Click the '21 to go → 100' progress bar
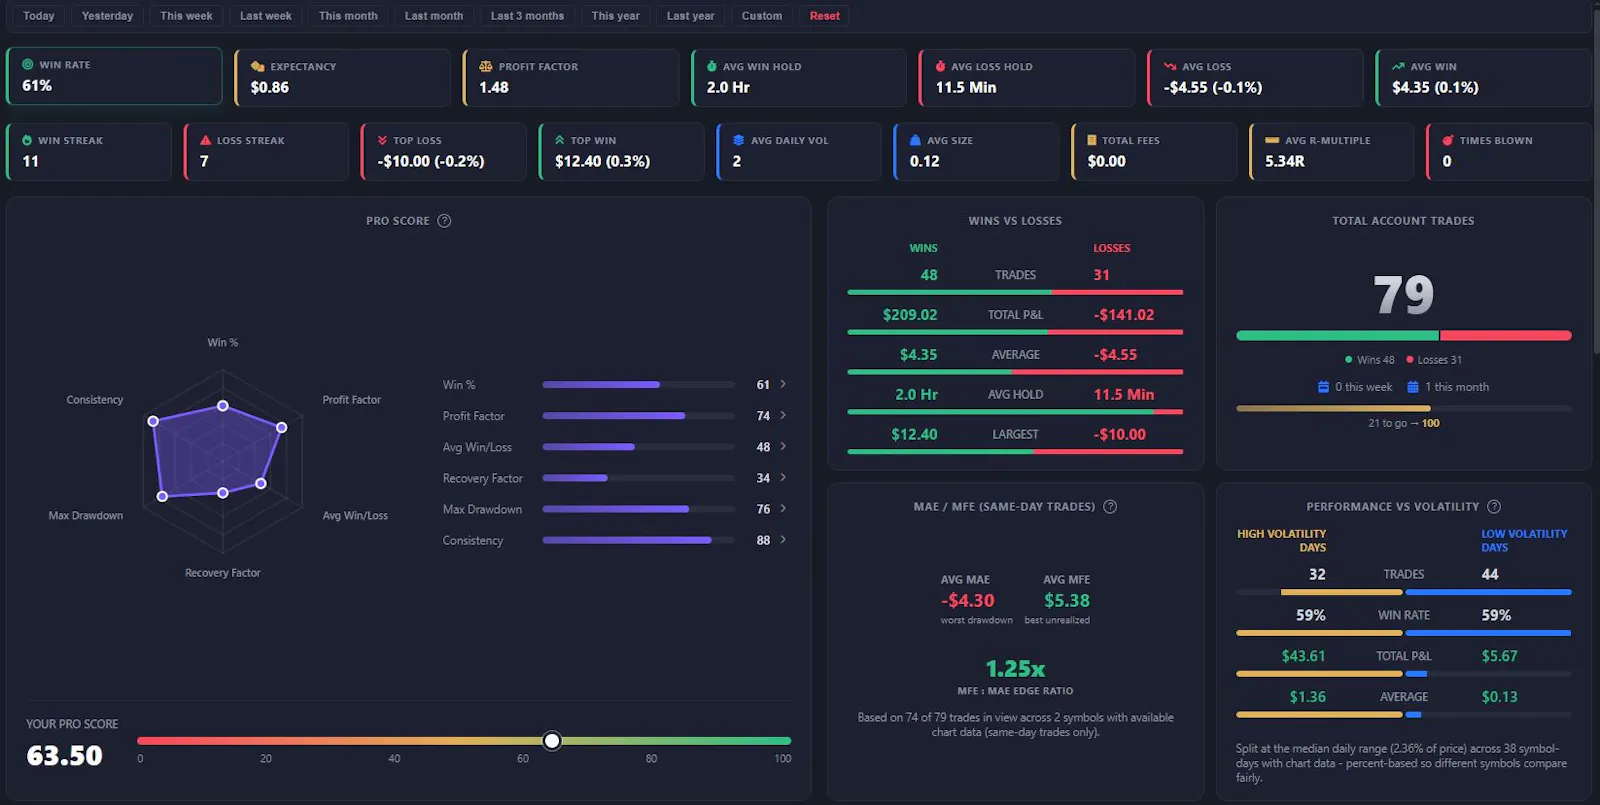Image resolution: width=1600 pixels, height=805 pixels. 1403,408
